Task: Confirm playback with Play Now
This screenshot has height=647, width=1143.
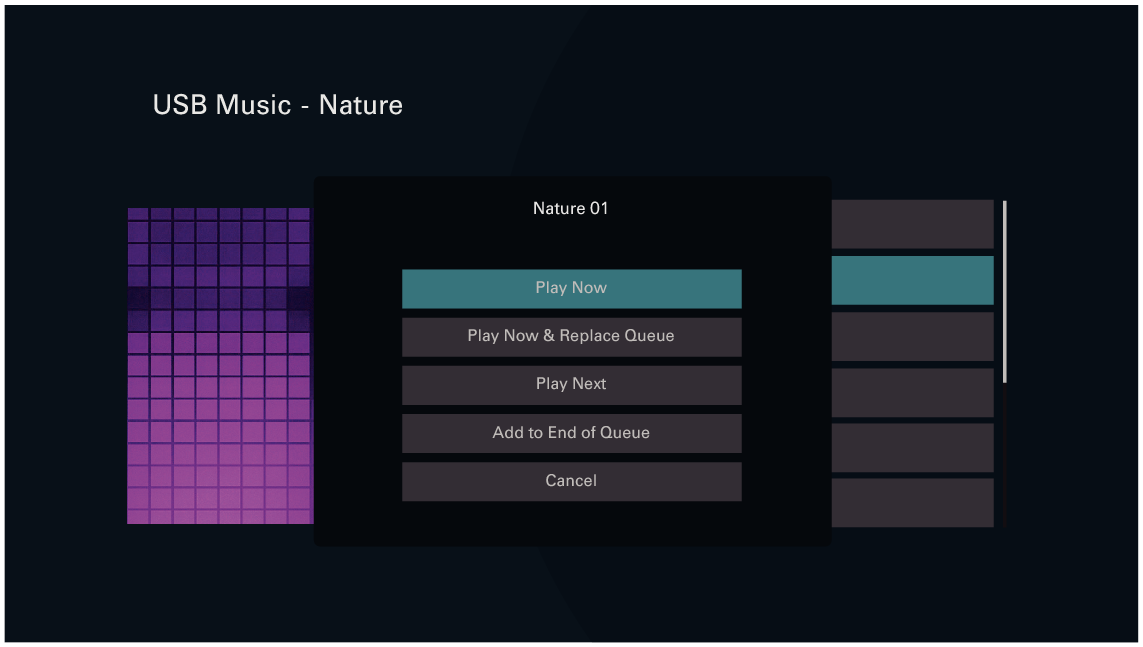Action: (571, 288)
